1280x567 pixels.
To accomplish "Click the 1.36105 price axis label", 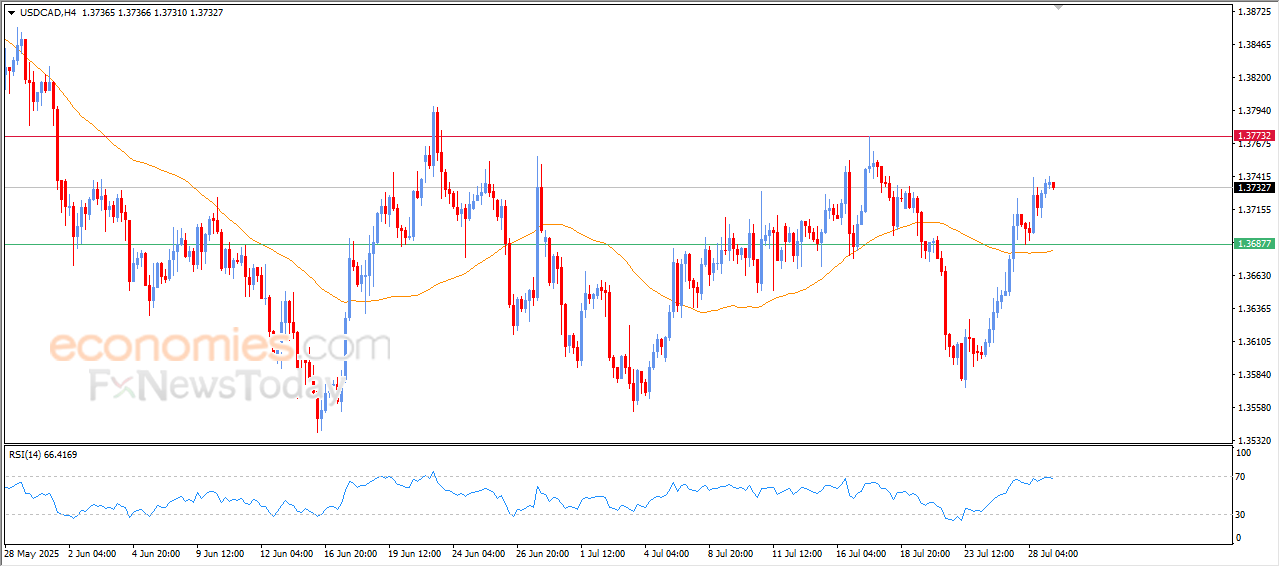I will click(1254, 342).
